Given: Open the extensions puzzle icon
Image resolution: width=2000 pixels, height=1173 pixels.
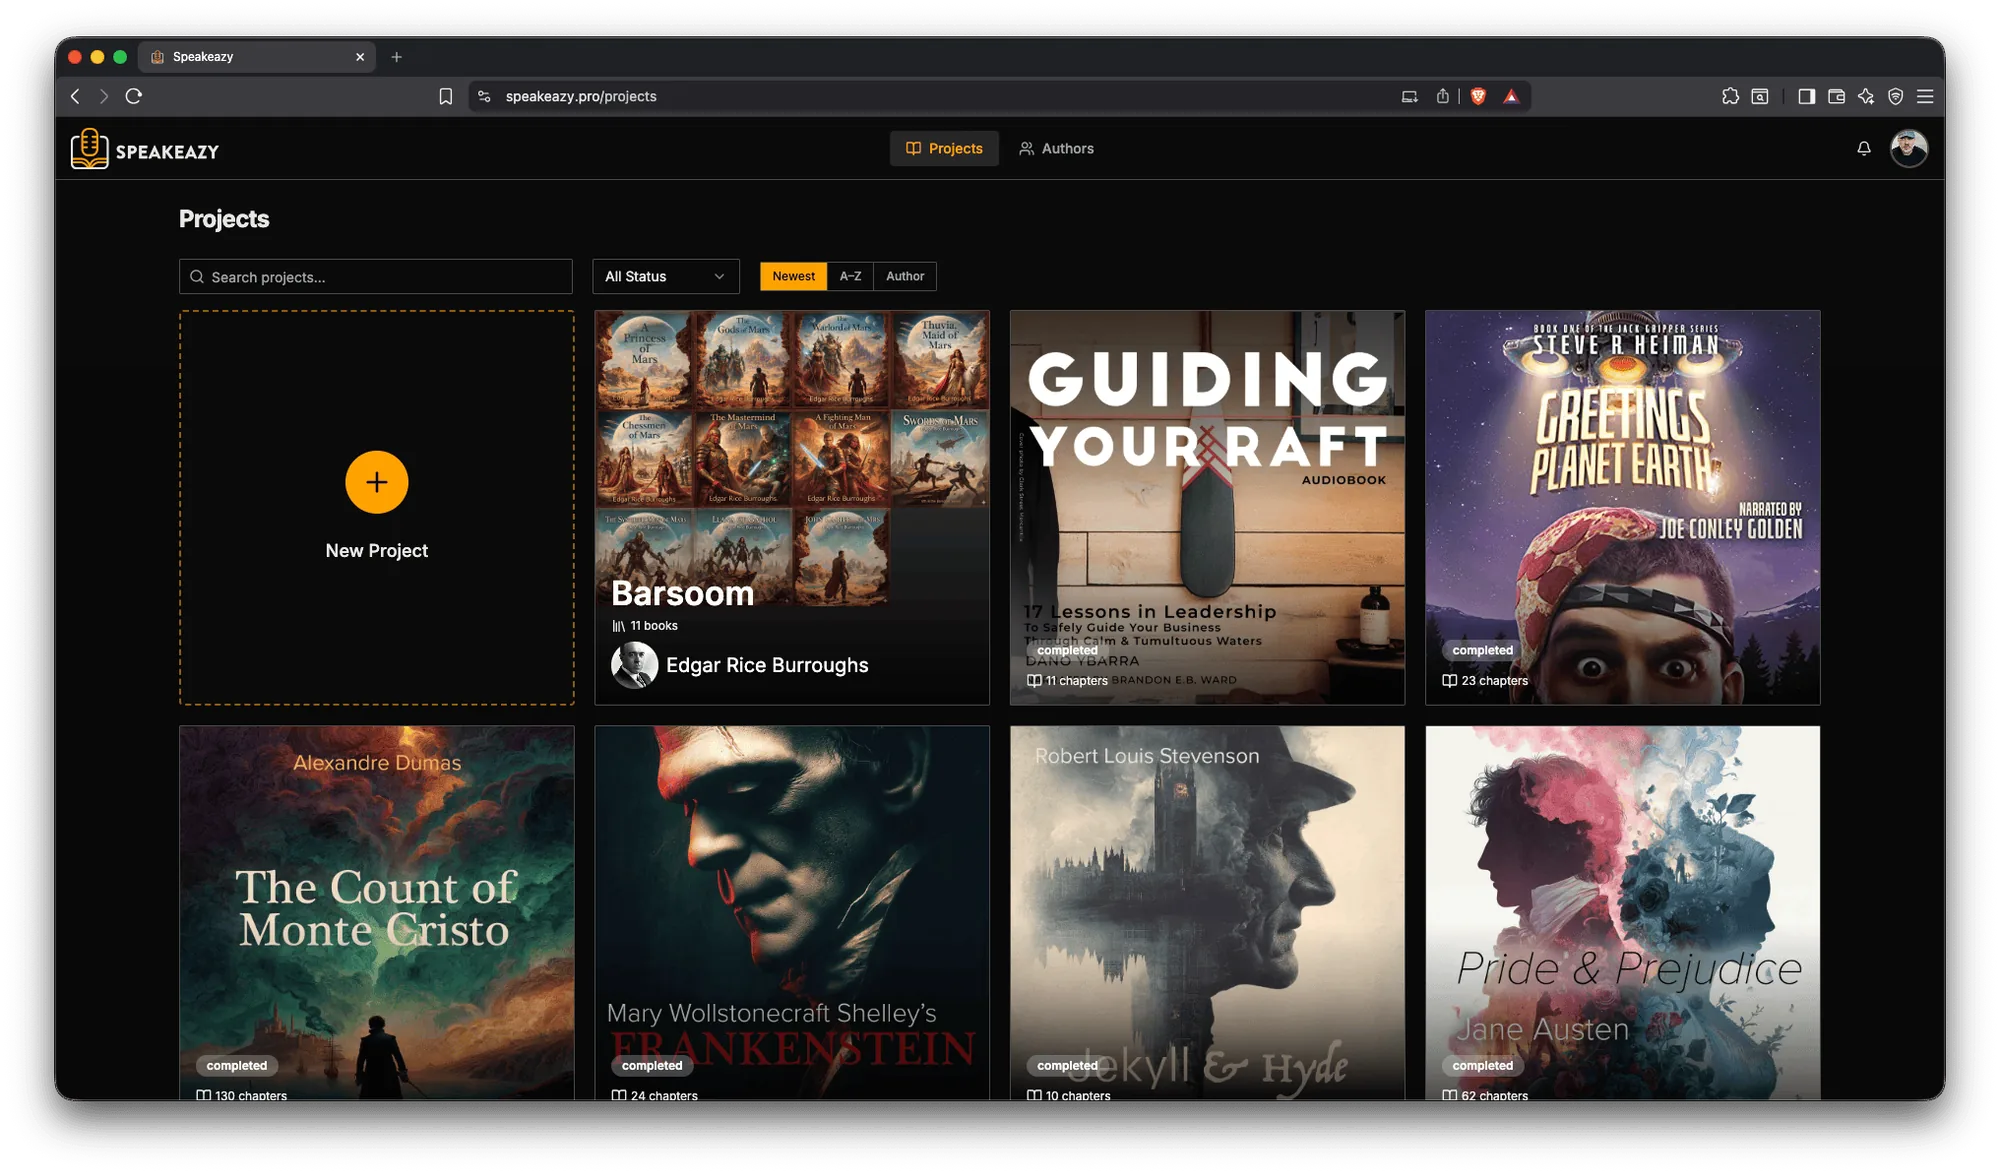Looking at the screenshot, I should click(1730, 96).
